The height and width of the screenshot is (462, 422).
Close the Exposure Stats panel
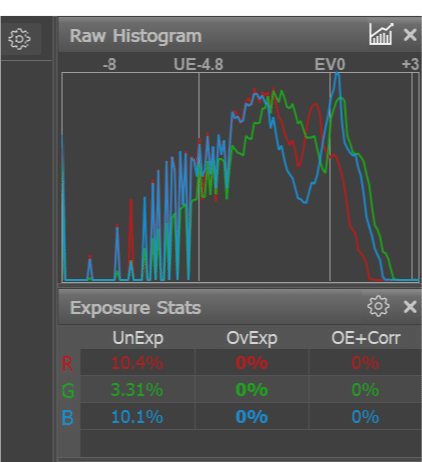point(410,307)
